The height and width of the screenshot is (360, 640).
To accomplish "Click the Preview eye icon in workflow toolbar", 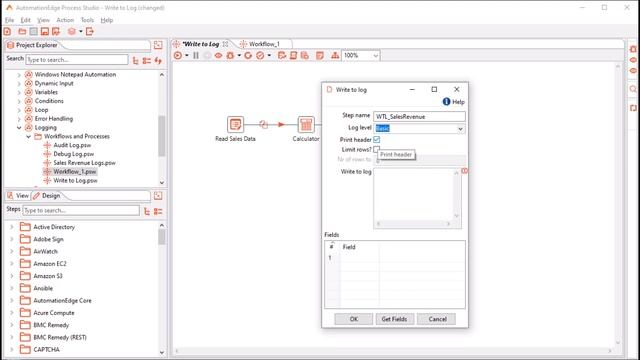I will pyautogui.click(x=219, y=56).
